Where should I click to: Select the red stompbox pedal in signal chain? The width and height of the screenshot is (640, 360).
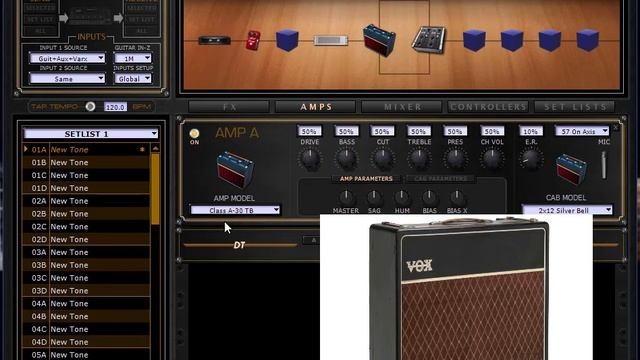tap(253, 40)
